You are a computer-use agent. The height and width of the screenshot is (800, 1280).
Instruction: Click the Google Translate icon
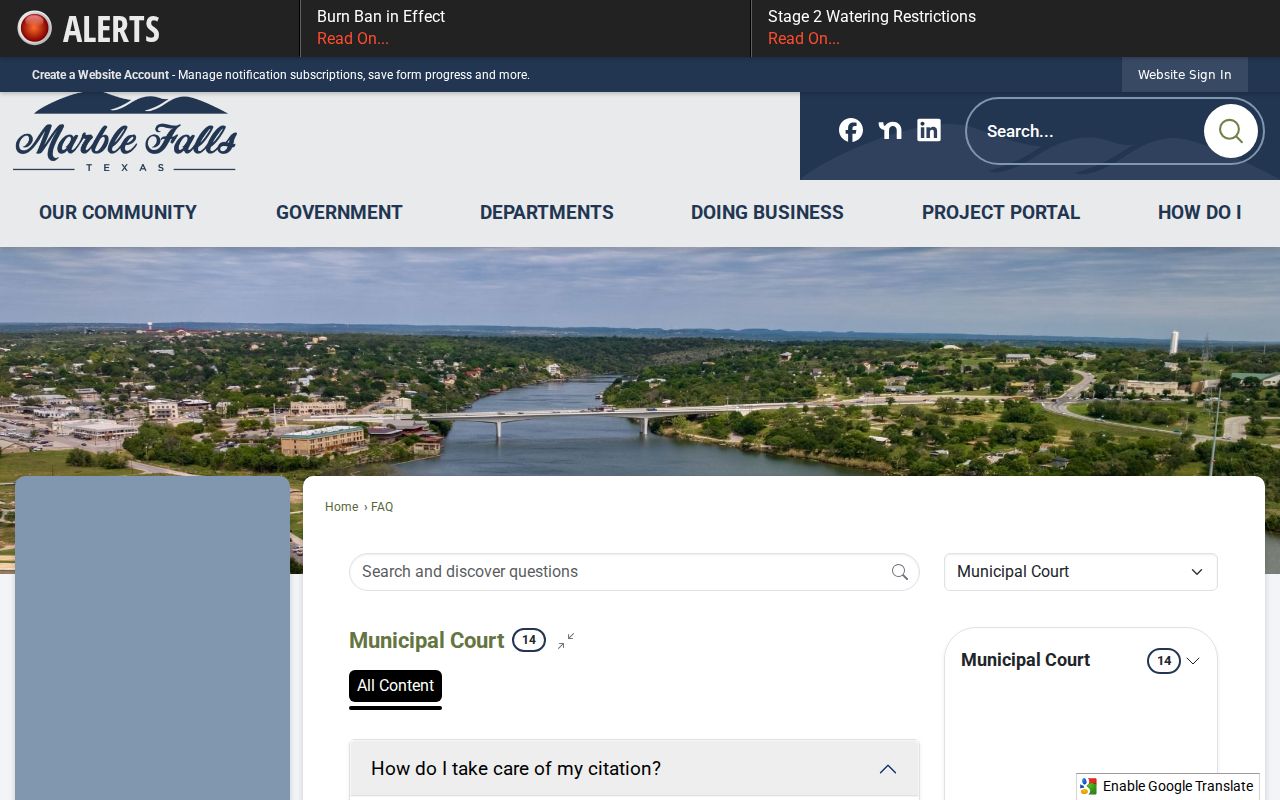(x=1089, y=786)
